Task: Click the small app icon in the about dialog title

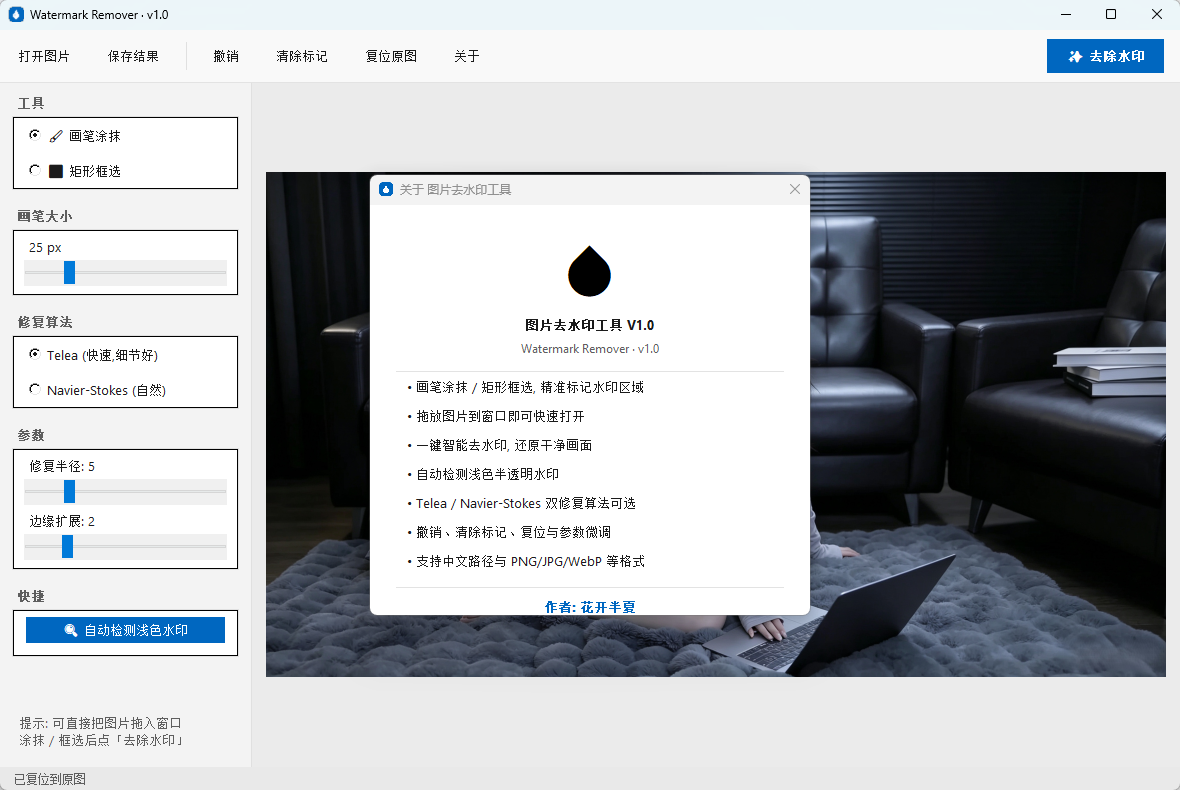Action: tap(386, 190)
